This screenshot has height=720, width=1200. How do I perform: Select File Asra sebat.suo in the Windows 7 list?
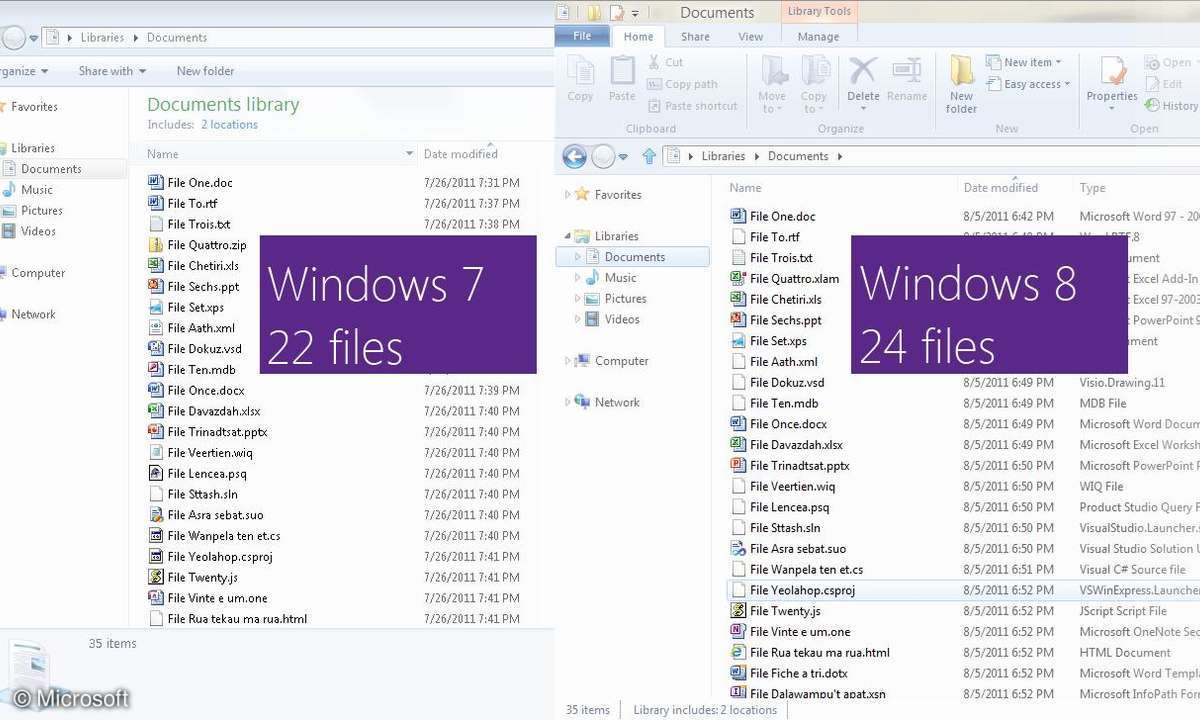click(215, 515)
